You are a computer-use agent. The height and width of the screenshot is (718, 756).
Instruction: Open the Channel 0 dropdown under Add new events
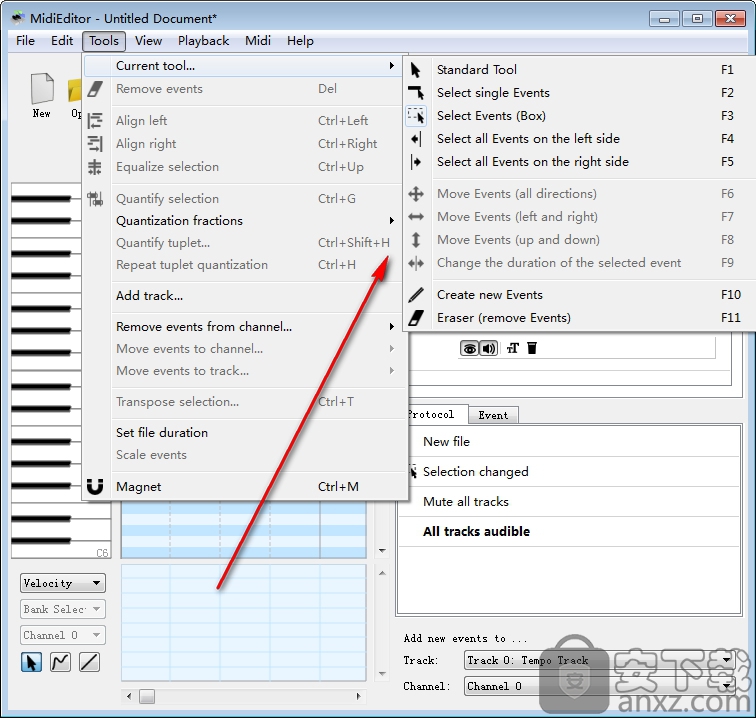[599, 686]
